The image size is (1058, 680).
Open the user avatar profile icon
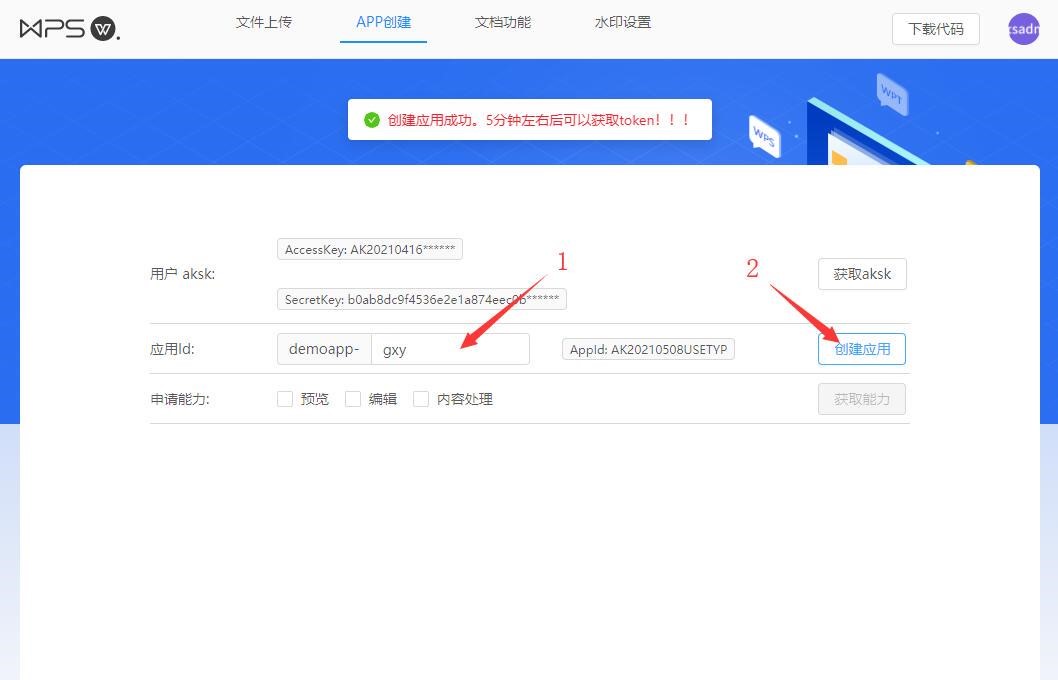pyautogui.click(x=1023, y=29)
